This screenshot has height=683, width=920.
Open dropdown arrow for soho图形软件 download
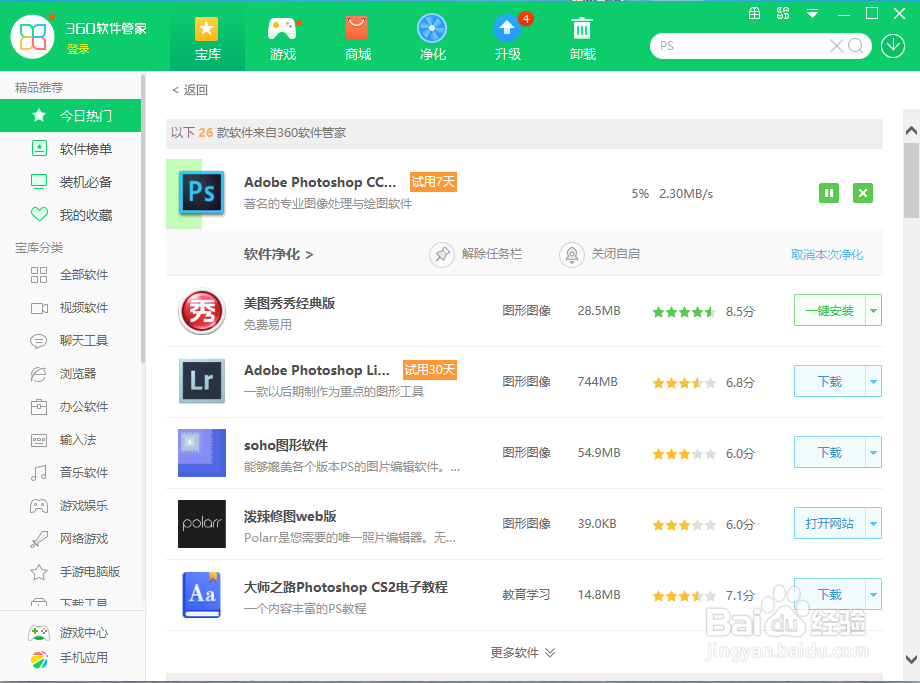coord(874,452)
